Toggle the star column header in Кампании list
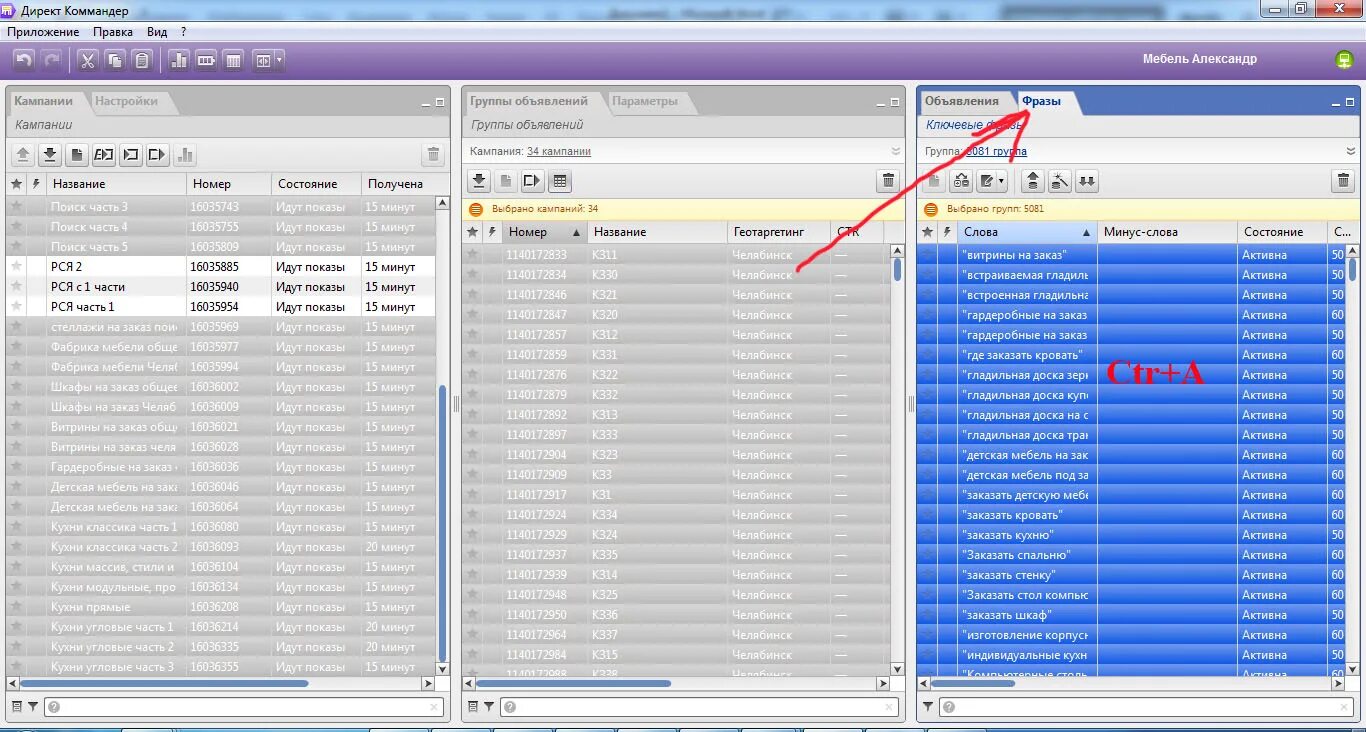Screen dimensions: 1366x732 click(16, 183)
